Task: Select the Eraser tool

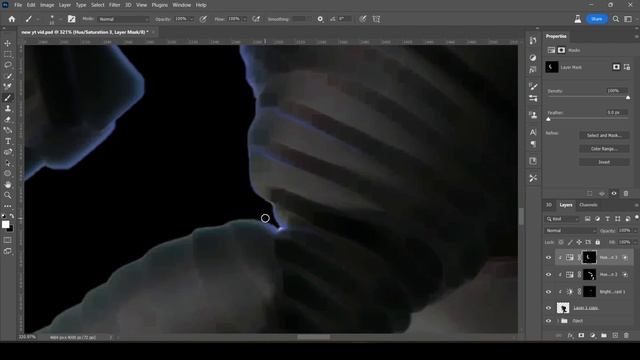Action: (x=8, y=119)
